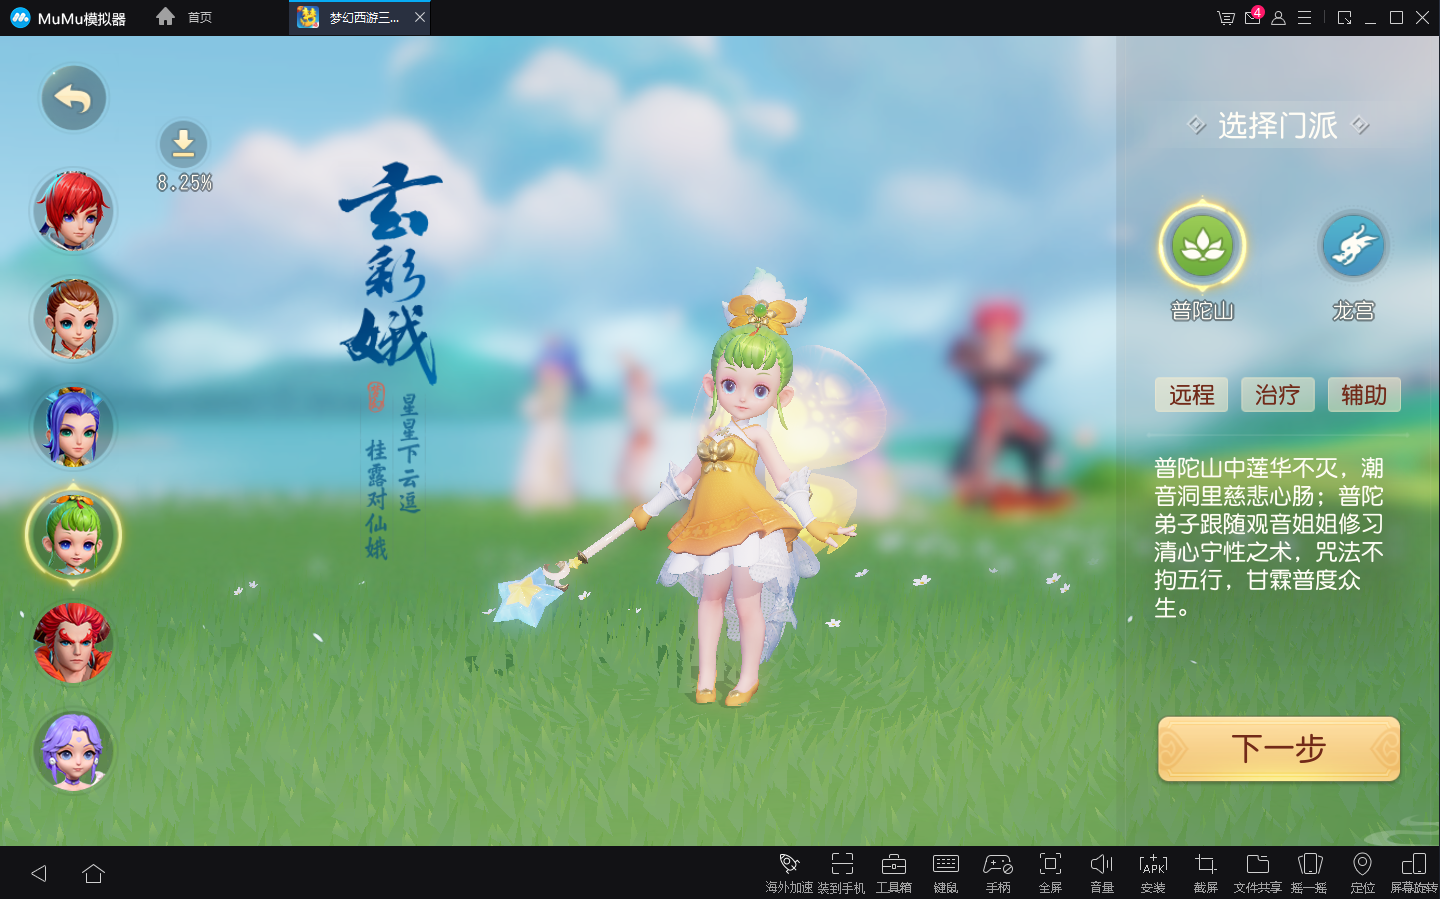Viewport: 1440px width, 899px height.
Task: Open the mail icon with 4 notifications
Action: coord(1253,17)
